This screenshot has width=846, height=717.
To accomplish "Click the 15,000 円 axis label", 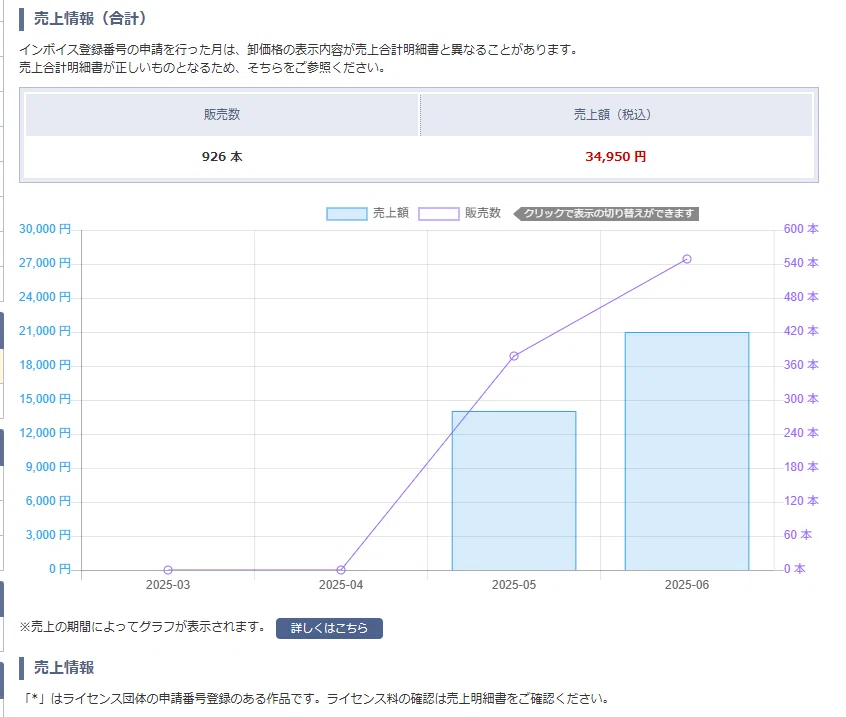I will point(45,399).
